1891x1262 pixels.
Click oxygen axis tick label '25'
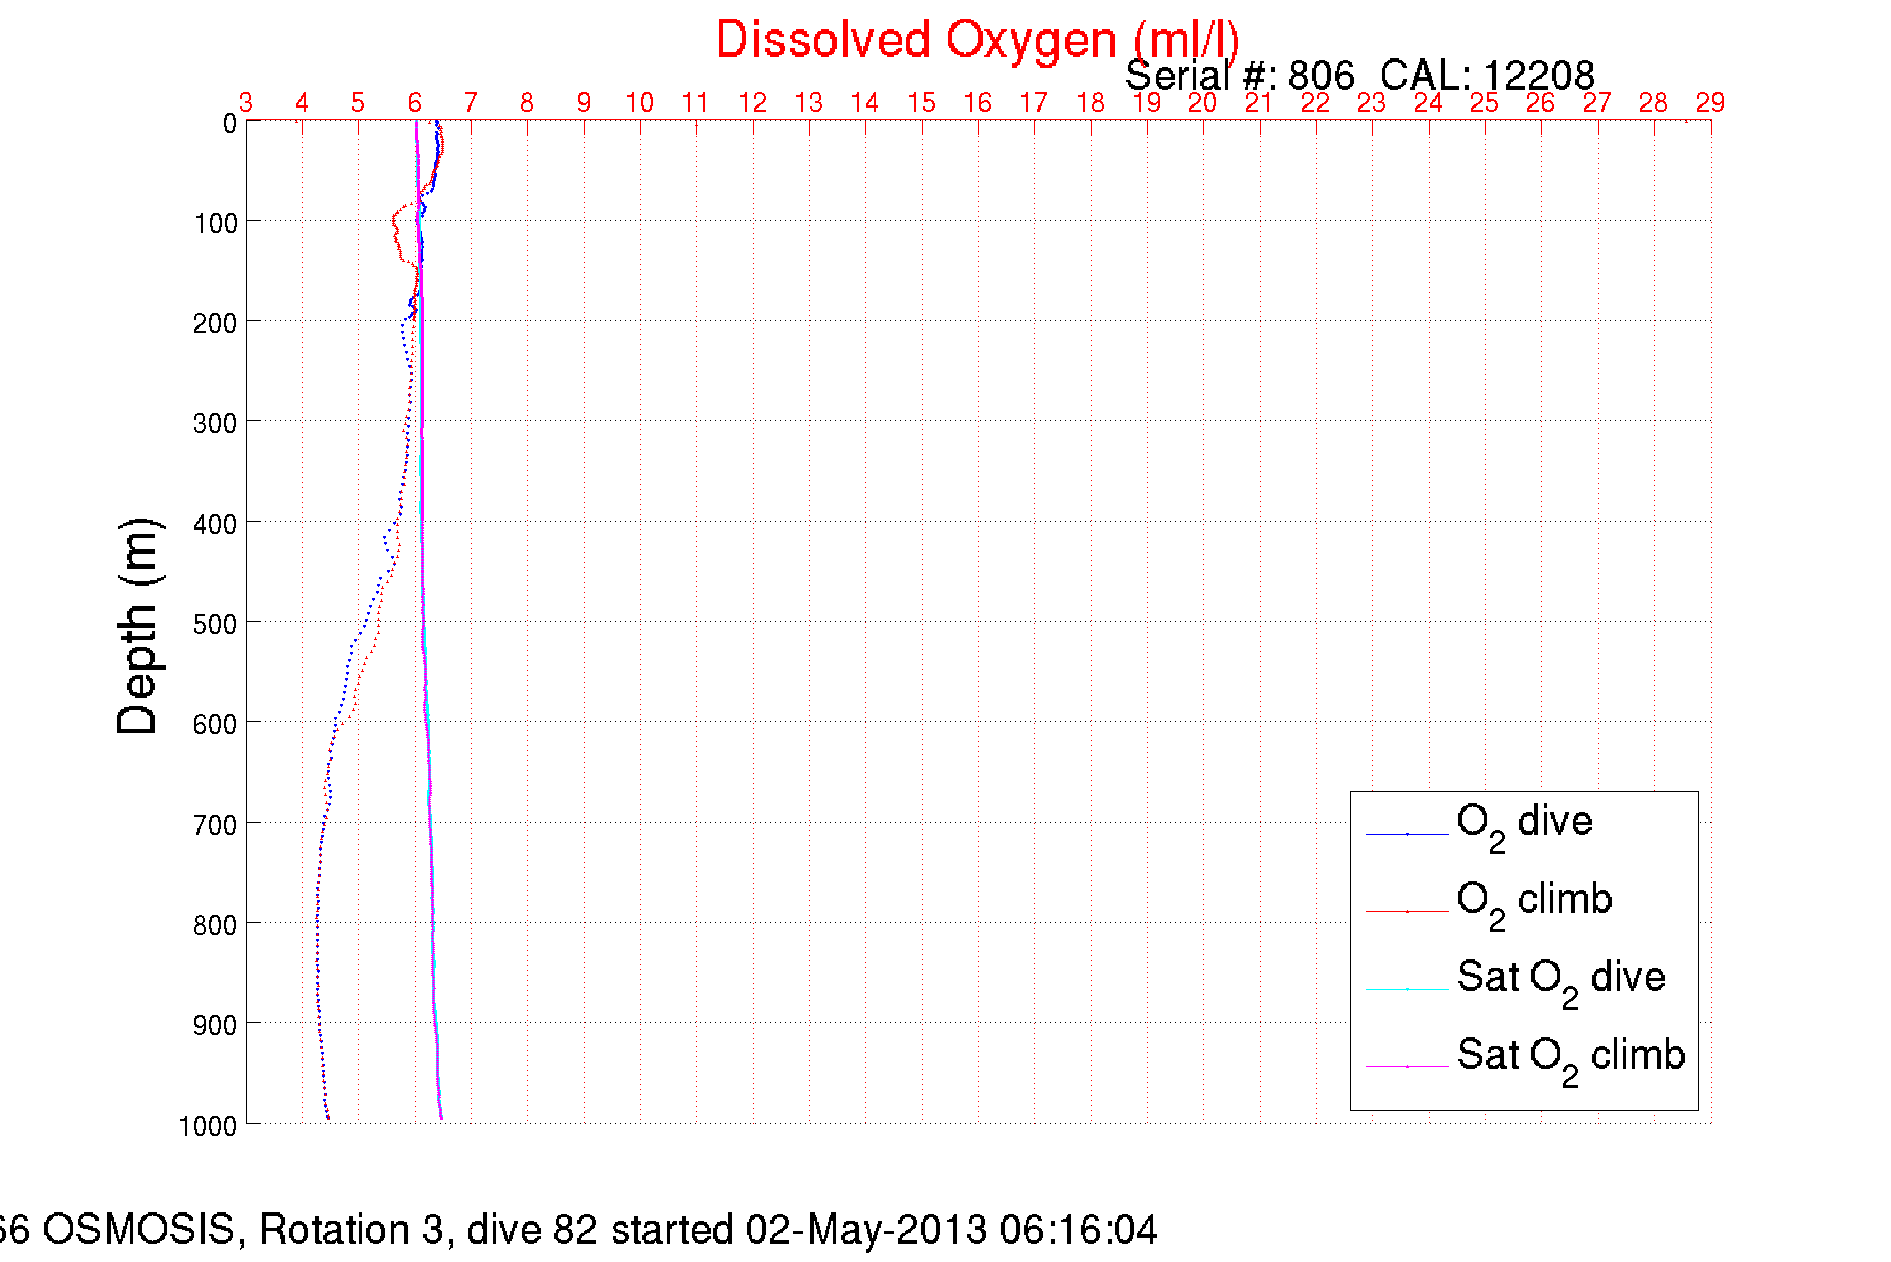point(1485,102)
